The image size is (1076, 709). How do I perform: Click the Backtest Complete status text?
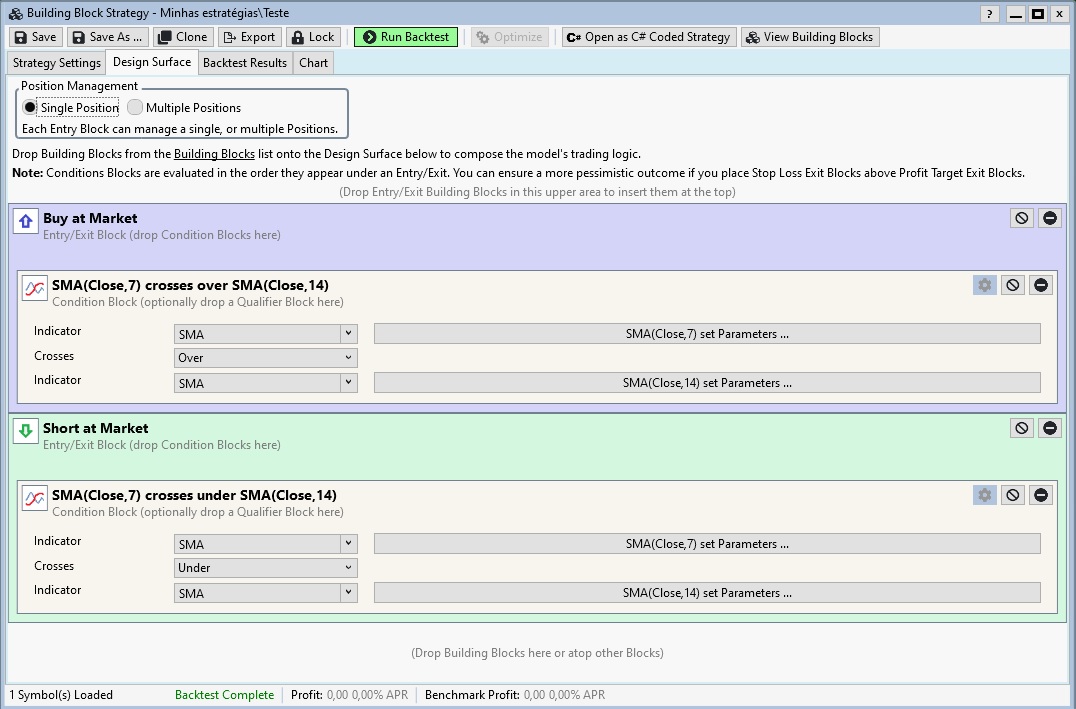(224, 695)
